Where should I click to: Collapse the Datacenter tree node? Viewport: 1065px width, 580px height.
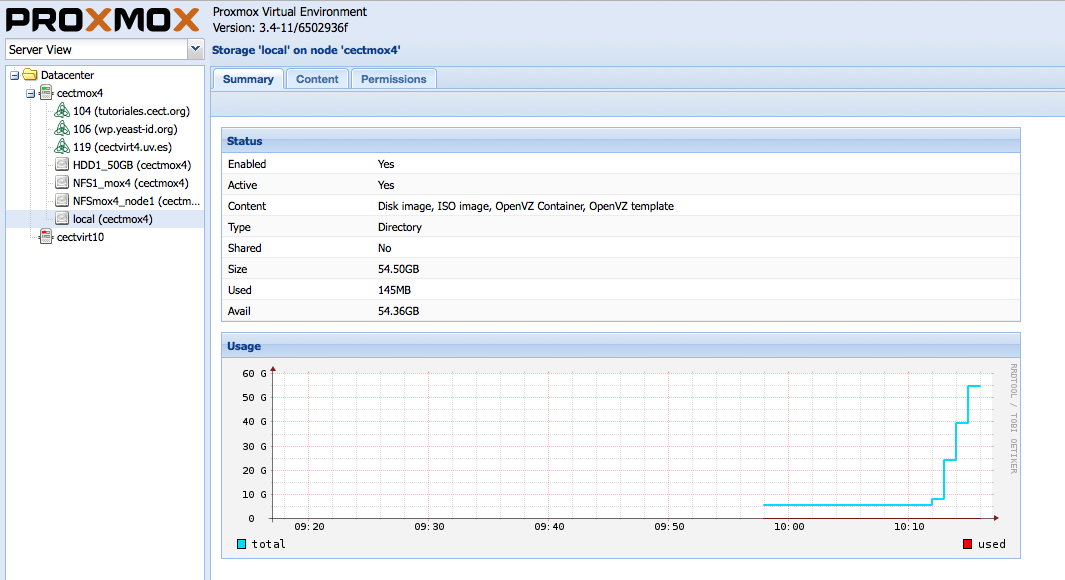(14, 75)
